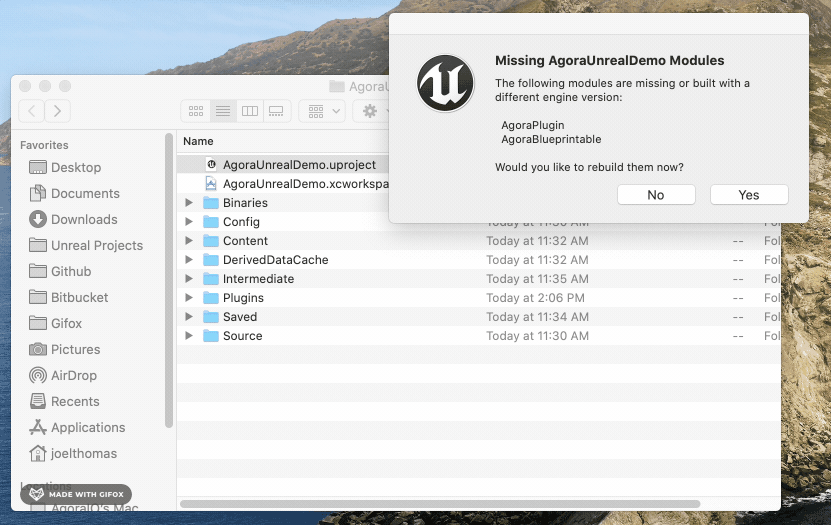The width and height of the screenshot is (831, 525).
Task: Open Applications in Finder sidebar
Action: click(x=77, y=427)
